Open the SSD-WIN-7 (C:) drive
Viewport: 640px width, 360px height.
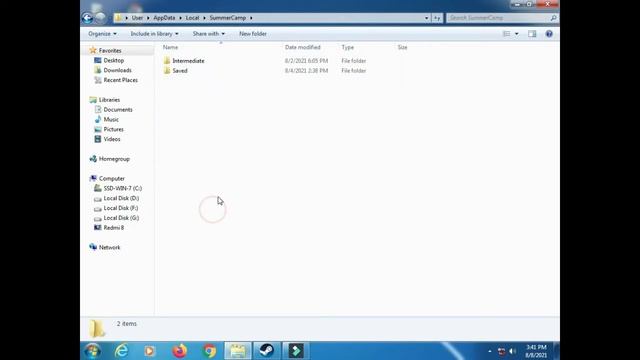(123, 188)
